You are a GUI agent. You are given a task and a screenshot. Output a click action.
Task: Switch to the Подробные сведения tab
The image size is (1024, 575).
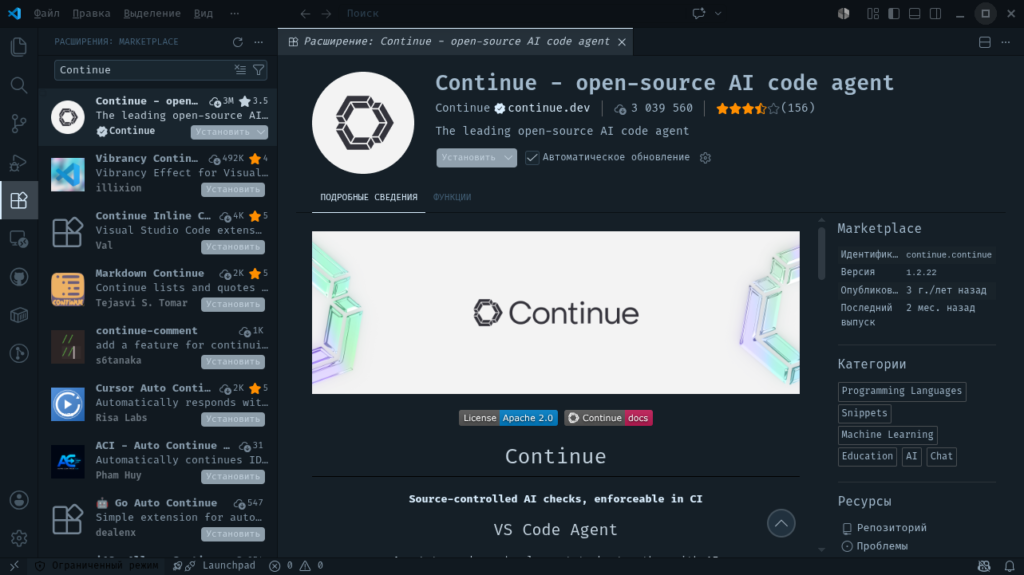pyautogui.click(x=368, y=197)
